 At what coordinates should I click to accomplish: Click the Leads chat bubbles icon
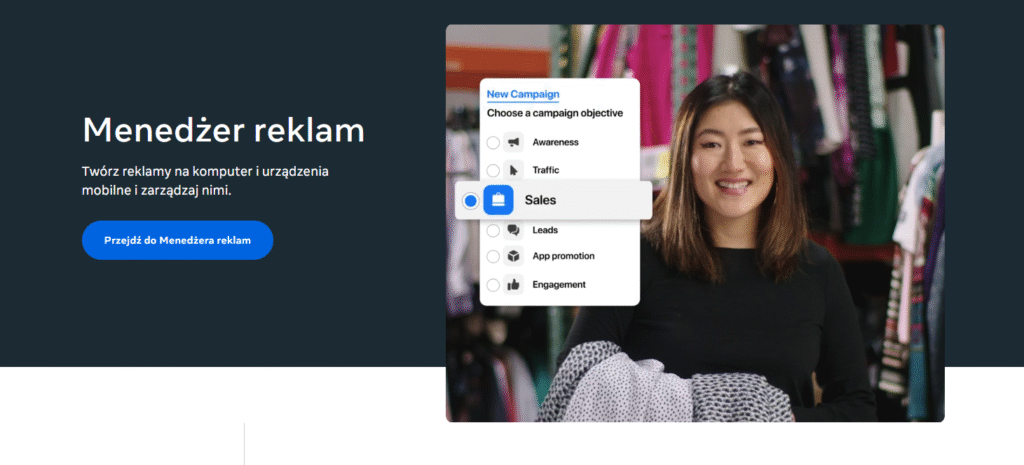[x=514, y=230]
